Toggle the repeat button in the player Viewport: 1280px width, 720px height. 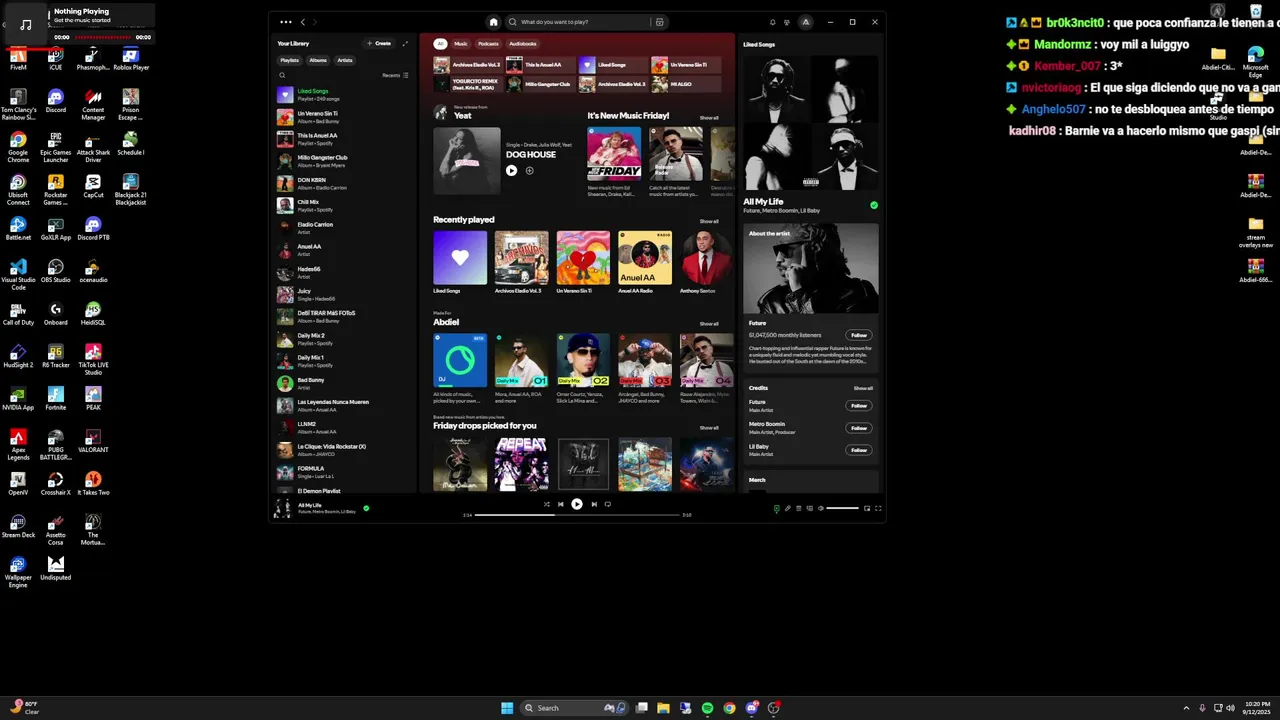607,504
